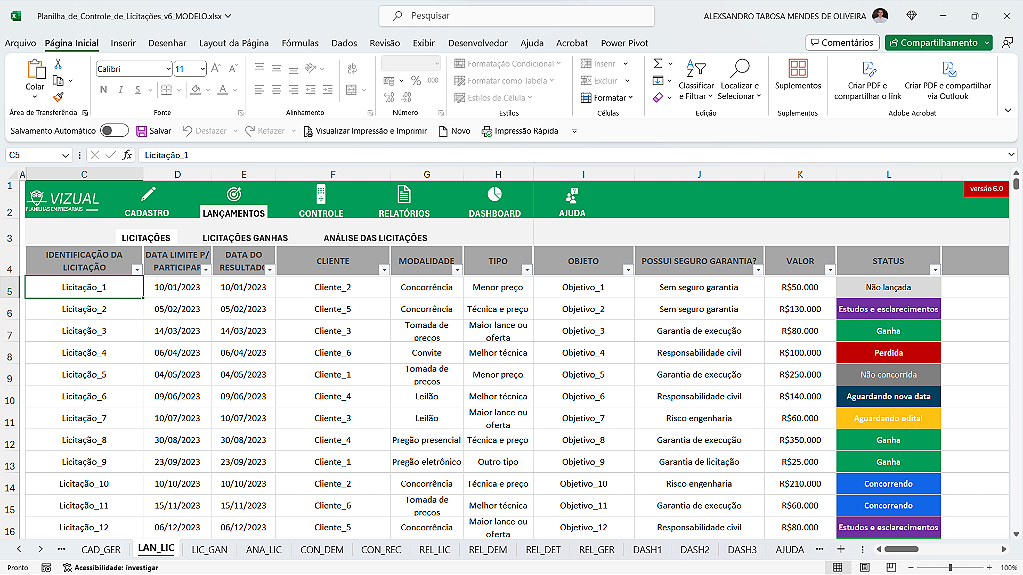Click the Salvar disk icon
The width and height of the screenshot is (1023, 575).
pos(141,131)
